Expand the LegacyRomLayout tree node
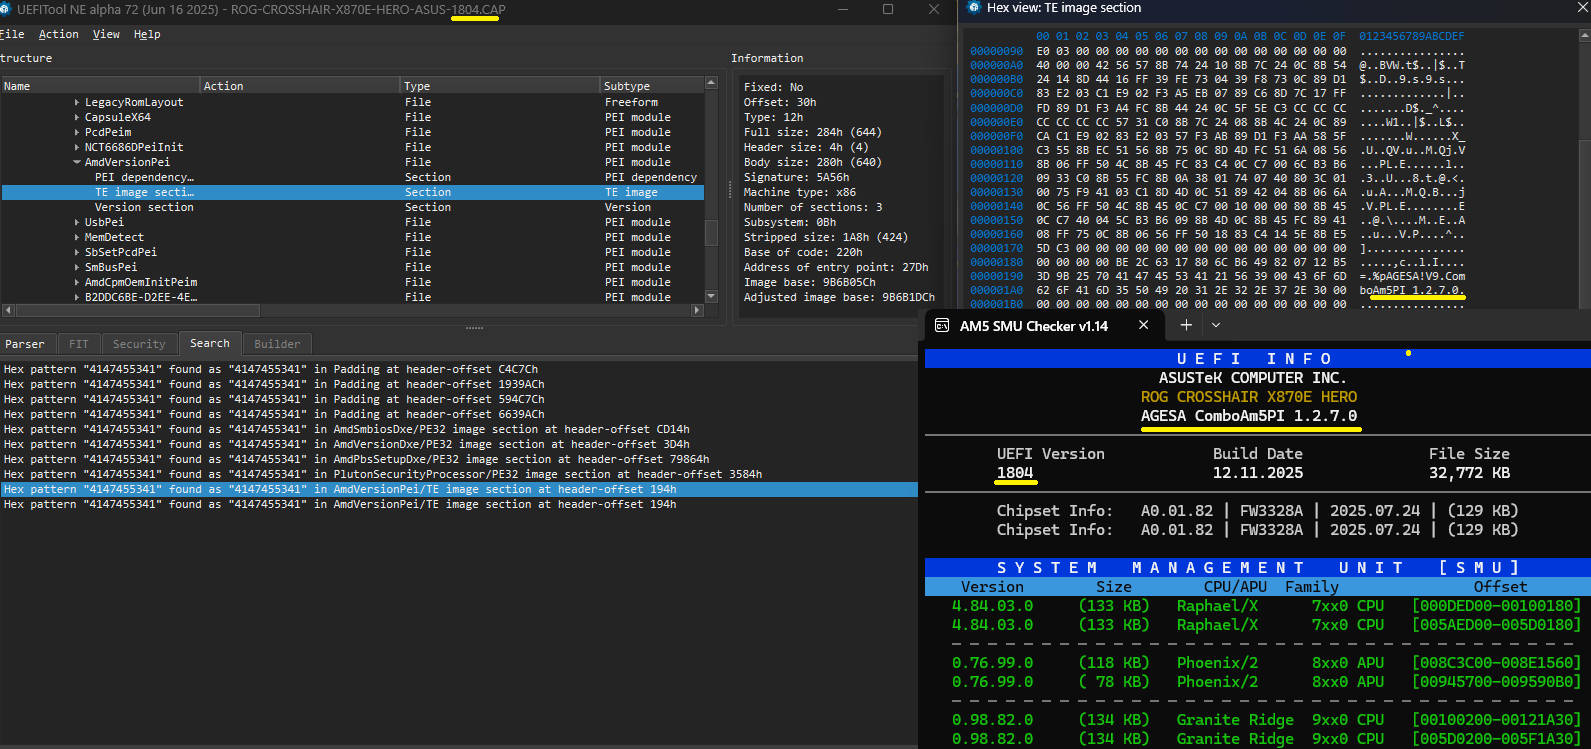 point(77,102)
